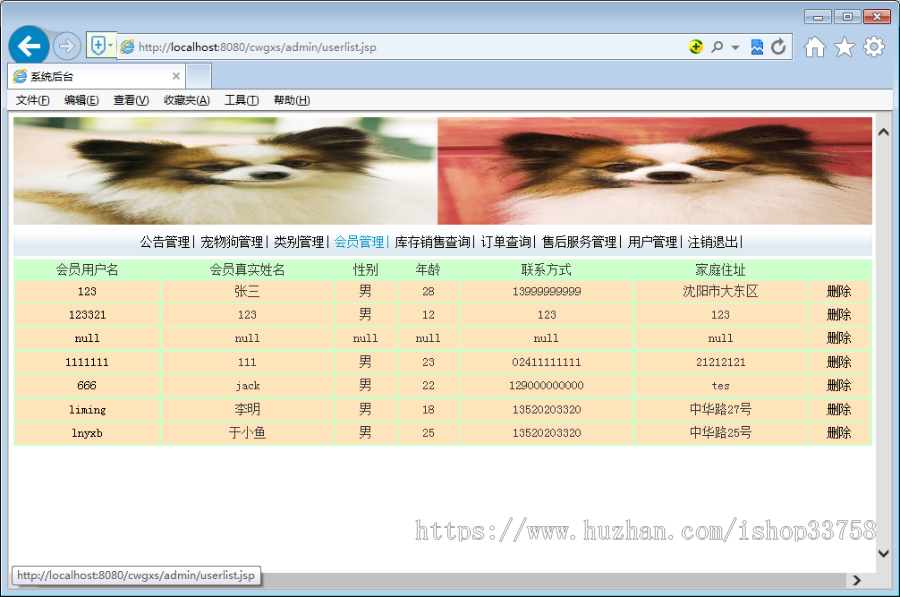Click the 会员真实姓名 column header
The width and height of the screenshot is (900, 597).
pyautogui.click(x=247, y=270)
